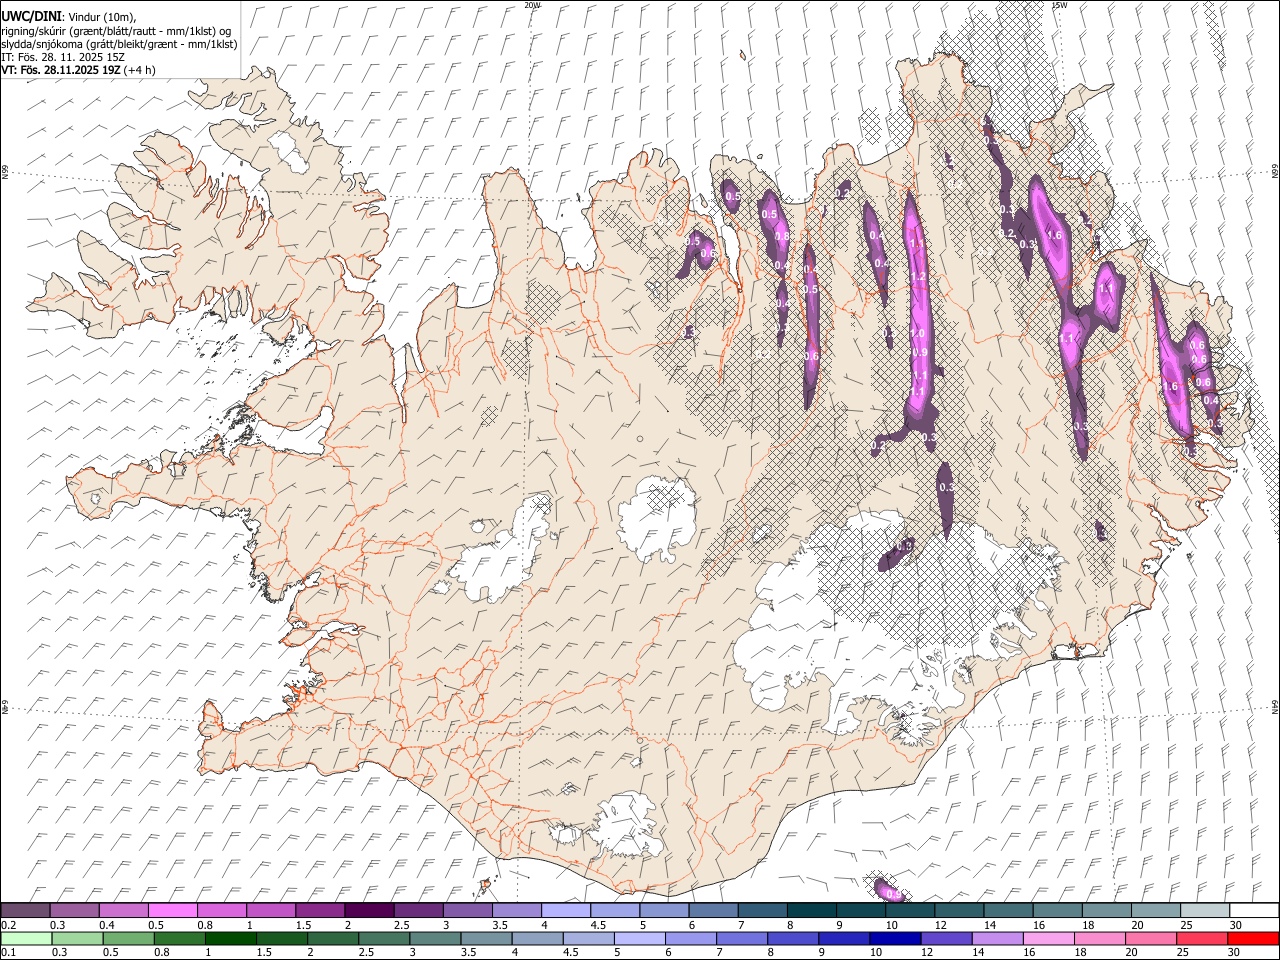The image size is (1280, 960).
Task: Click the latitude label on the upper left map edge
Action: pos(5,173)
